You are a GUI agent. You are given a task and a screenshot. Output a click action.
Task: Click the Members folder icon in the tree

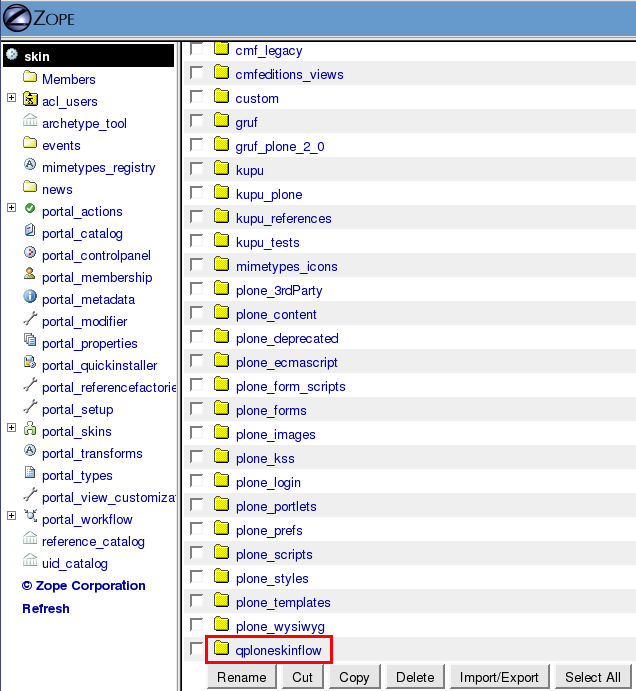(30, 77)
